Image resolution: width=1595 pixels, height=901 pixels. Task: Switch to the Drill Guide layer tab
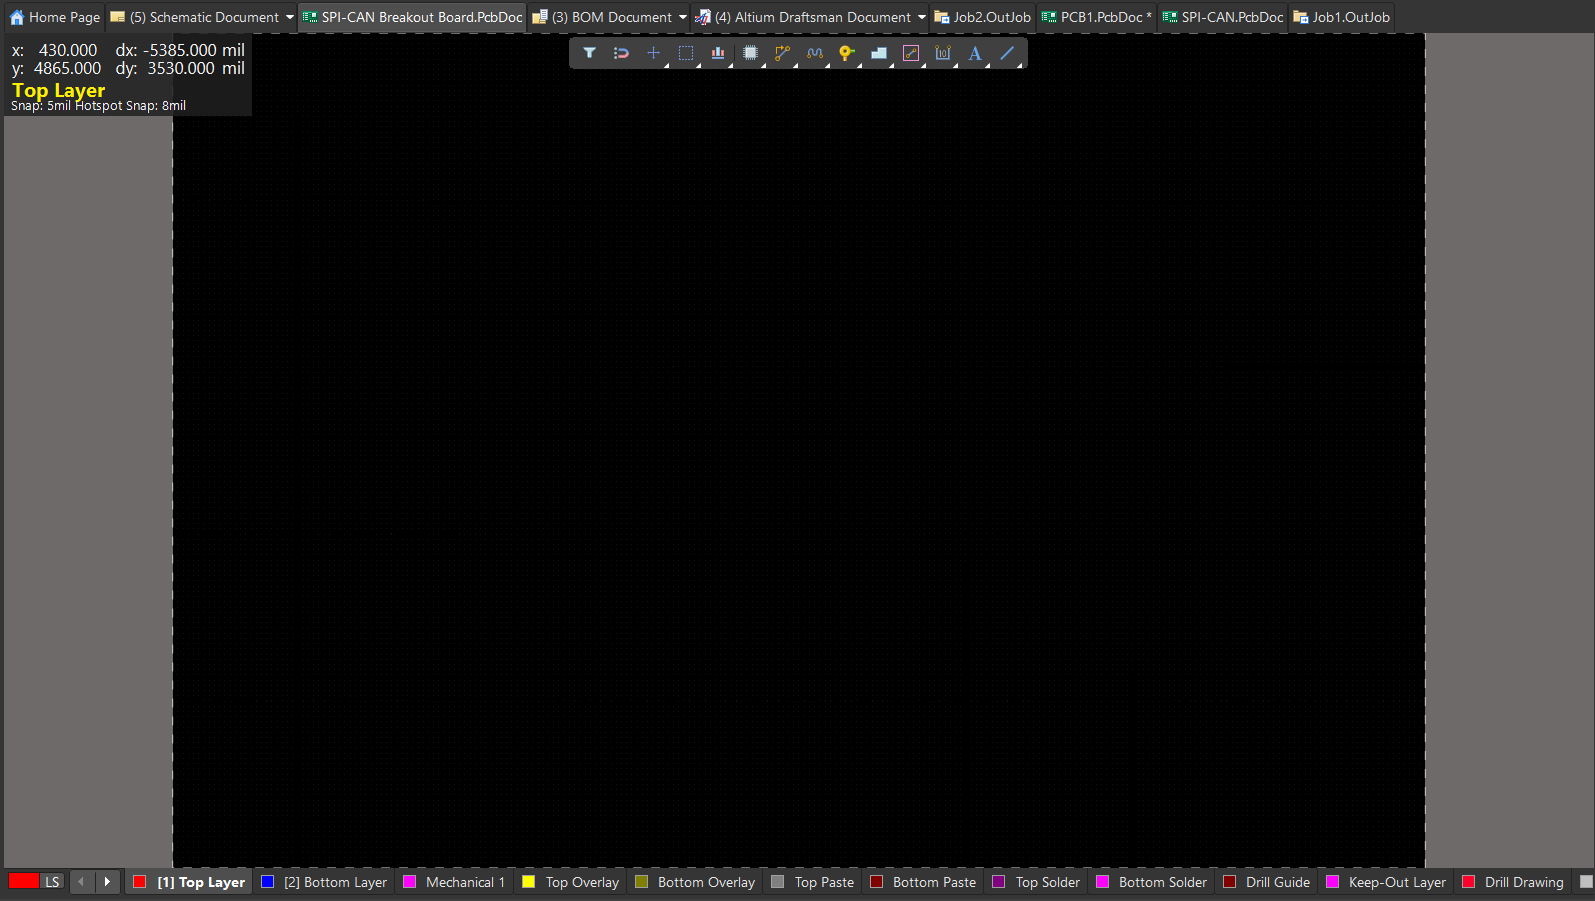[x=1267, y=882]
